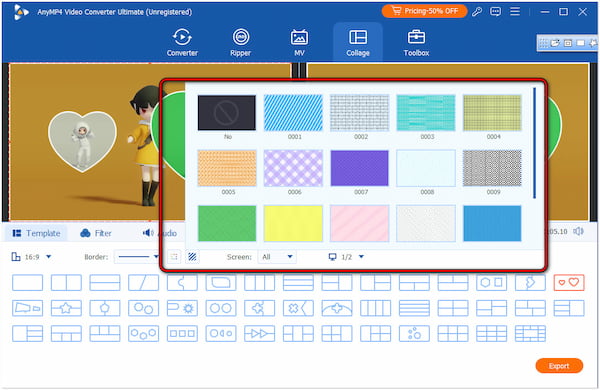
Task: Click the register key icon
Action: [477, 11]
